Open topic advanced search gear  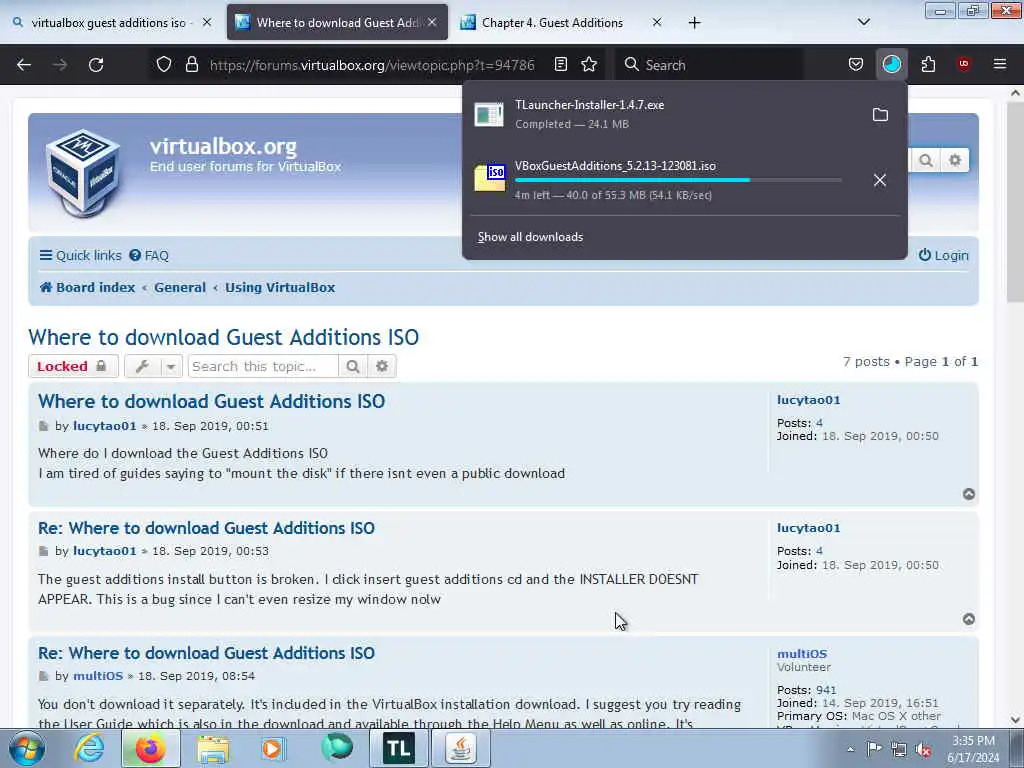(382, 366)
